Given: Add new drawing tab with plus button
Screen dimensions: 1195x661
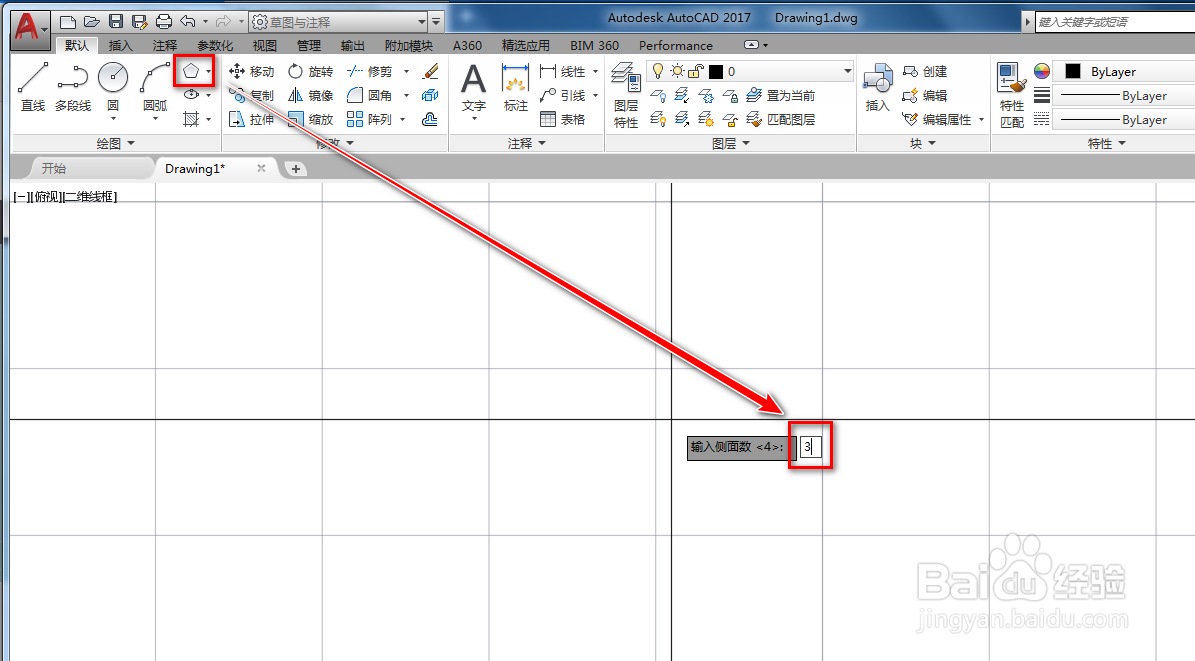Looking at the screenshot, I should (x=296, y=168).
